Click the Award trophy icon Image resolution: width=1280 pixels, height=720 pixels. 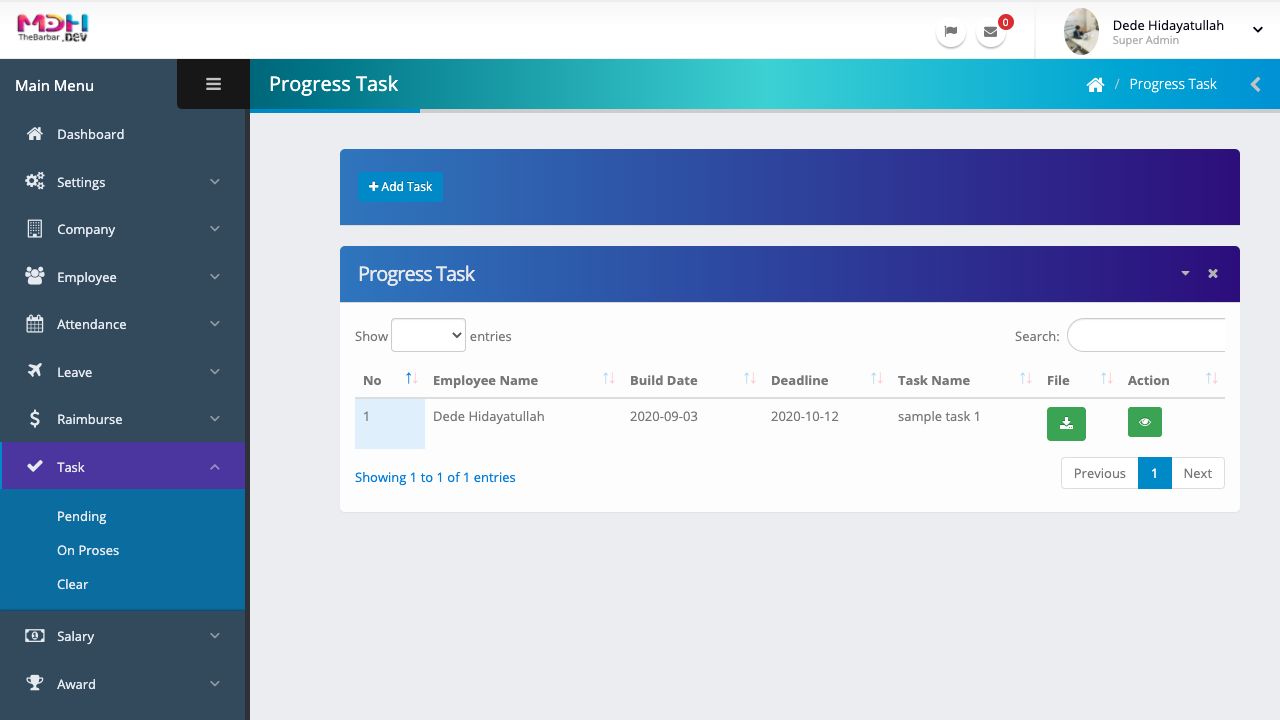(35, 683)
